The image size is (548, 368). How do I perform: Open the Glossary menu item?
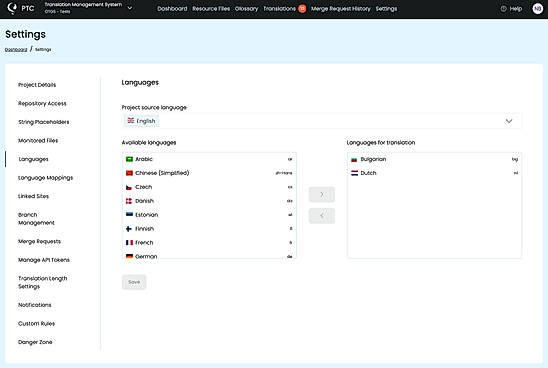point(246,9)
